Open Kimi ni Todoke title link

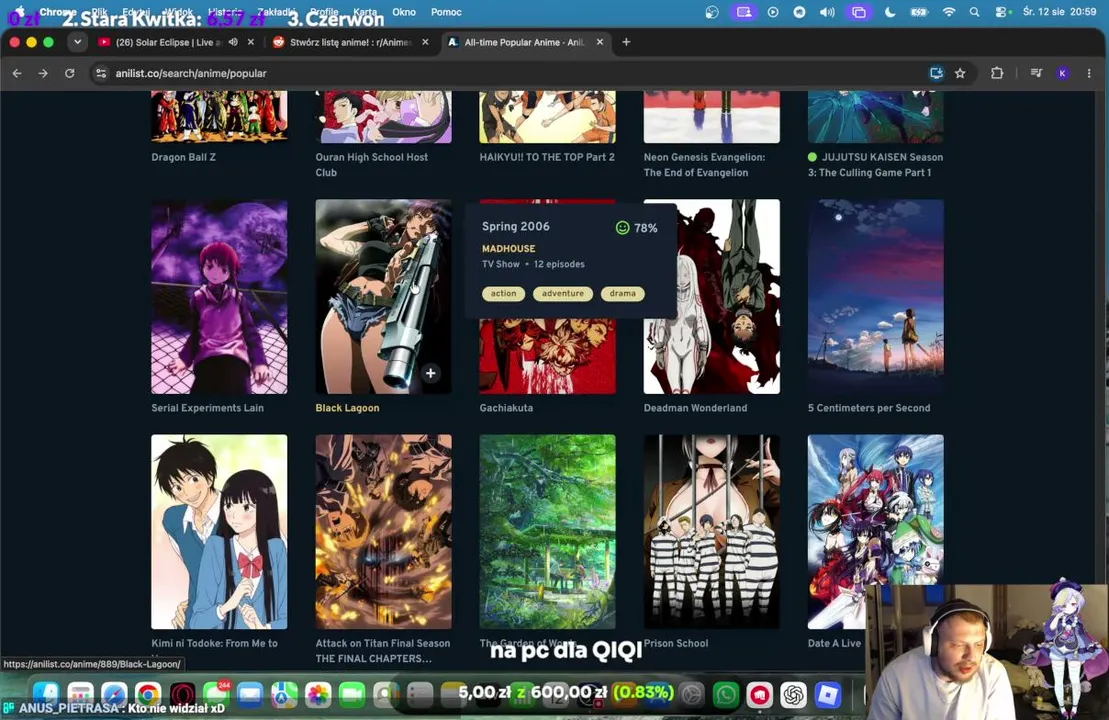(x=214, y=643)
